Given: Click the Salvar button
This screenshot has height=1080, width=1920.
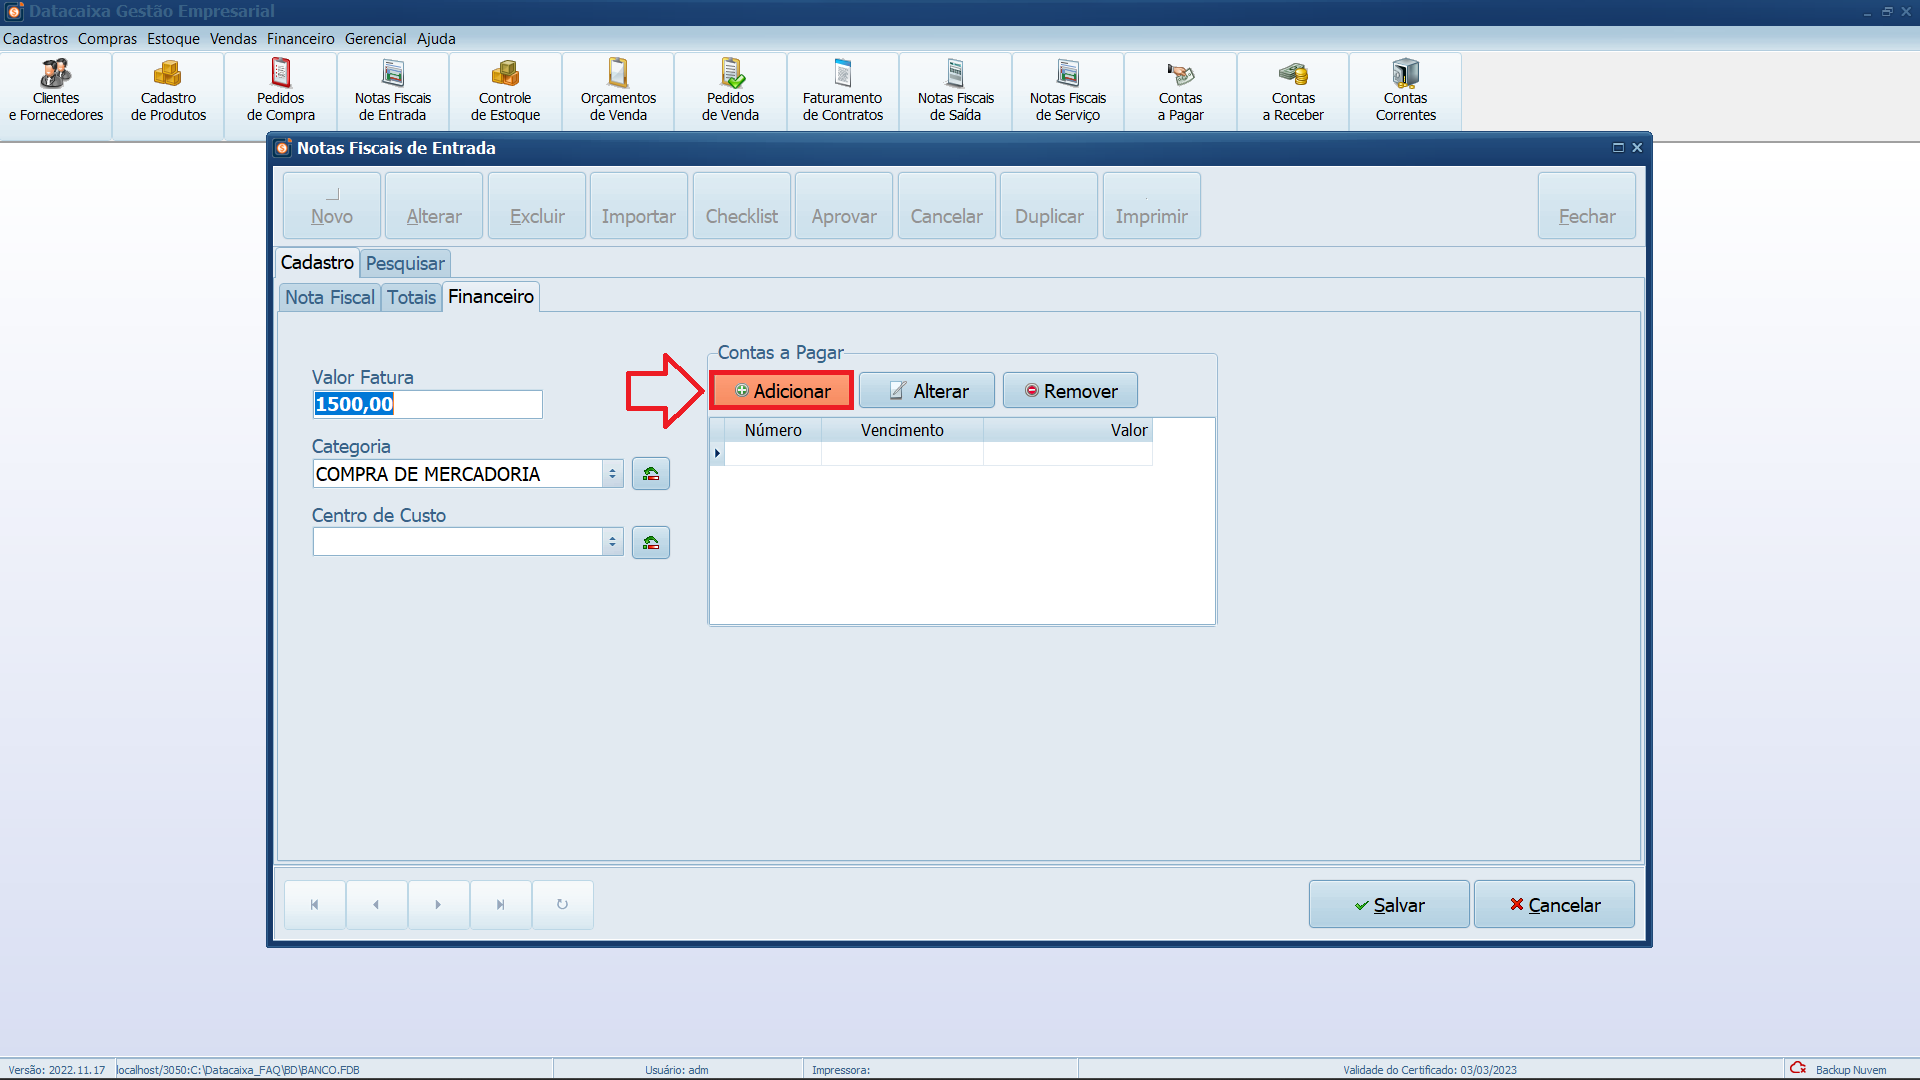Looking at the screenshot, I should click(1388, 905).
